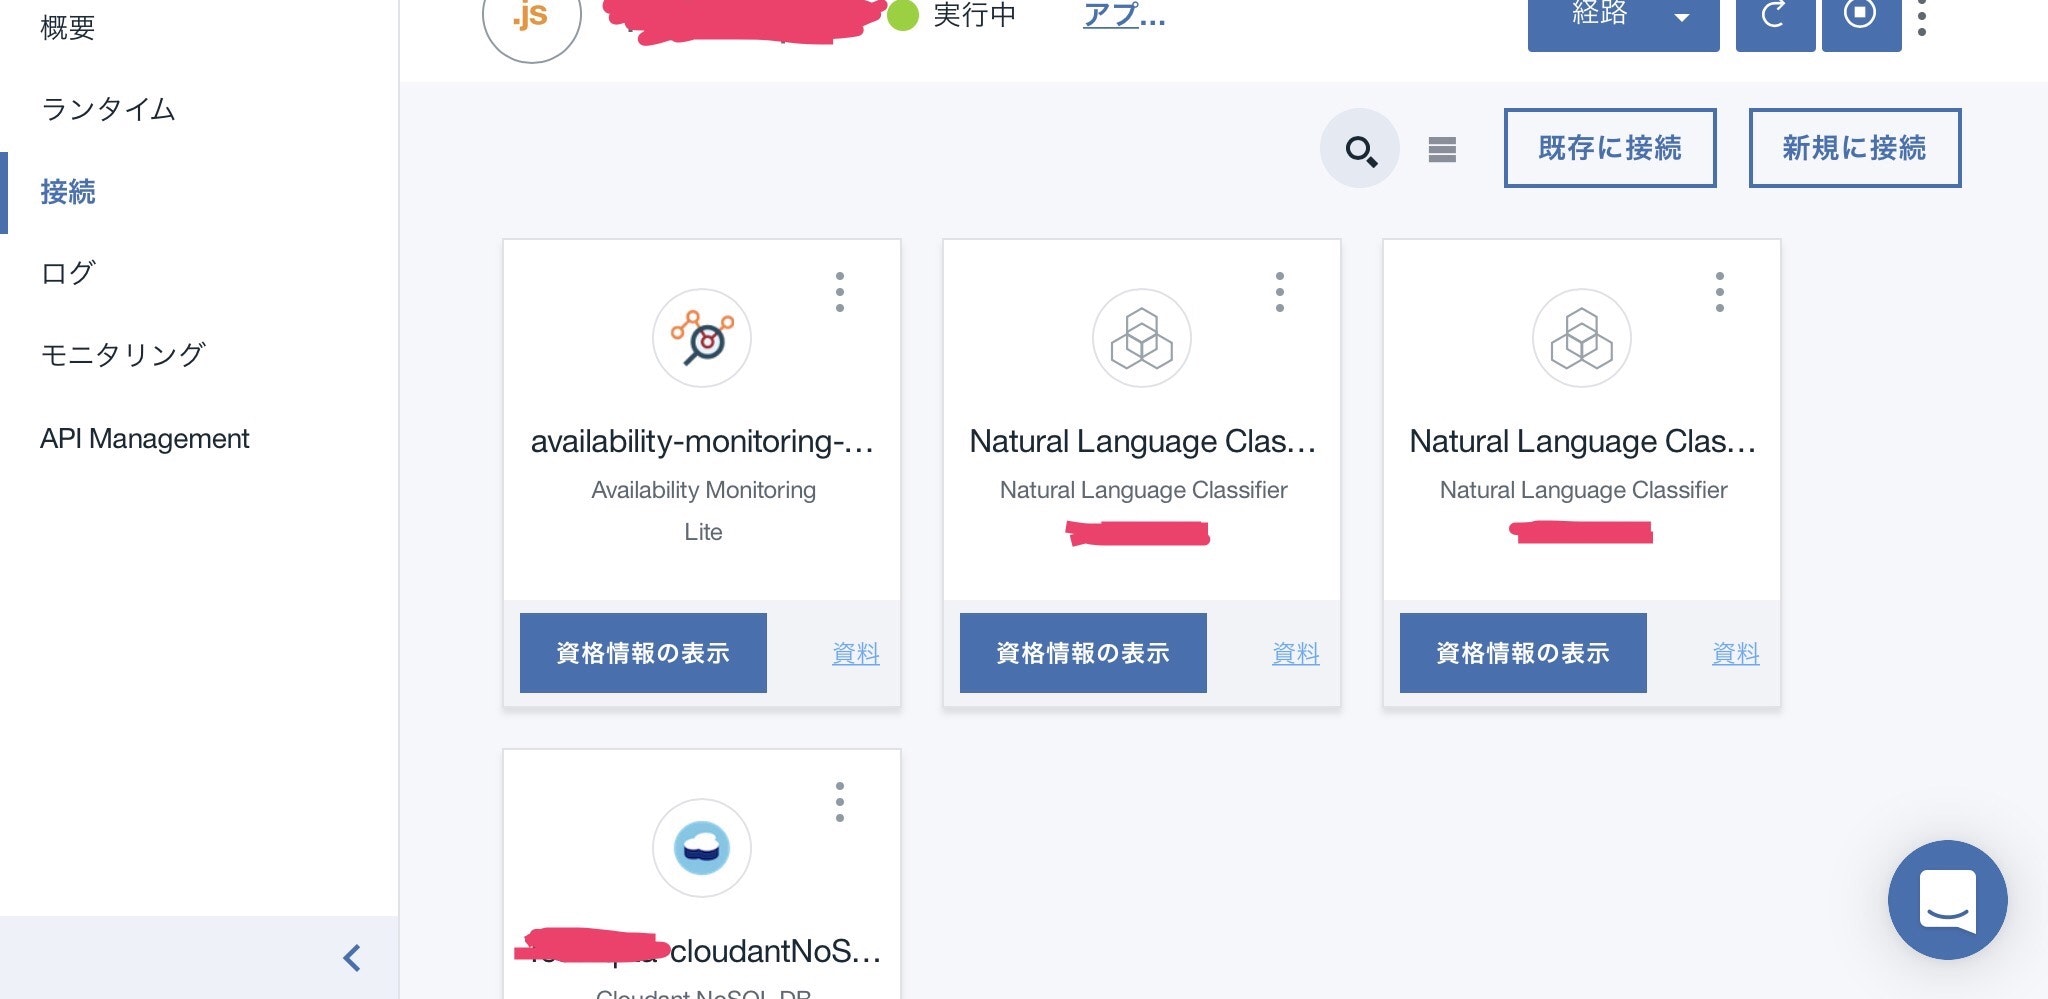Switch to list view icon
The height and width of the screenshot is (999, 2048).
point(1442,149)
